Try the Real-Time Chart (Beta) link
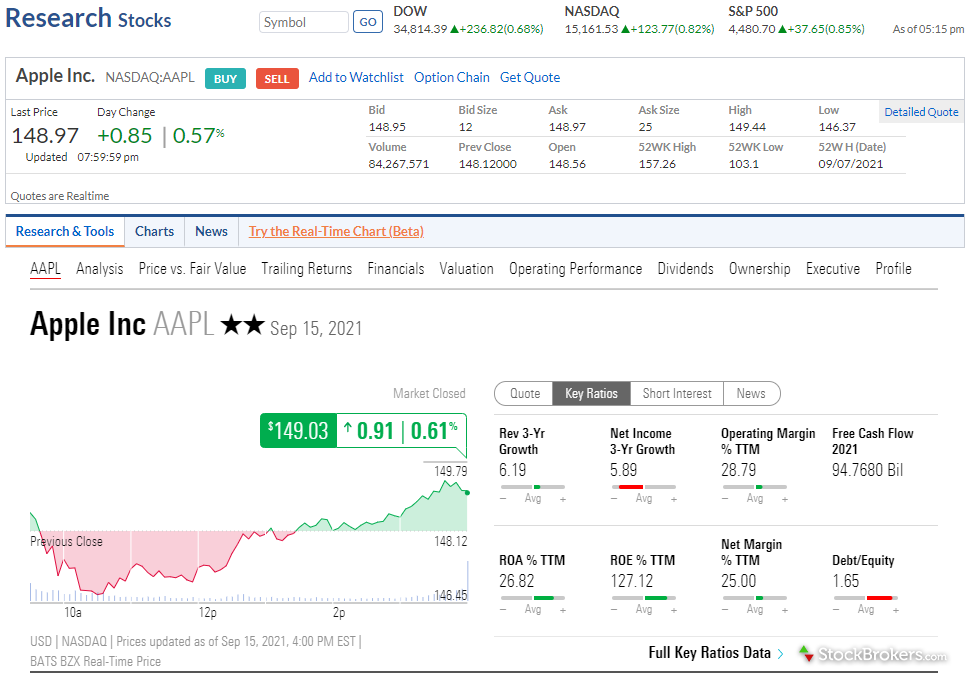The image size is (972, 678). 336,231
